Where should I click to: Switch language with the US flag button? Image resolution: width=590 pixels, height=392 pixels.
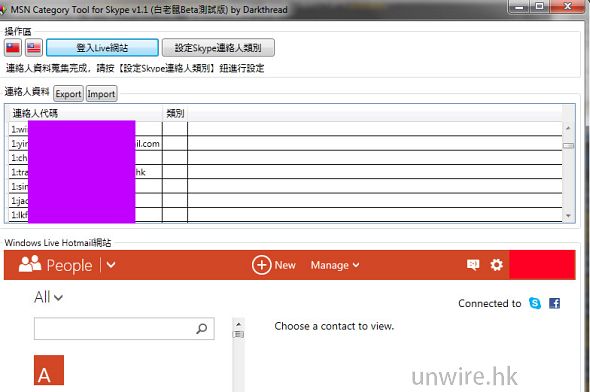tap(34, 48)
